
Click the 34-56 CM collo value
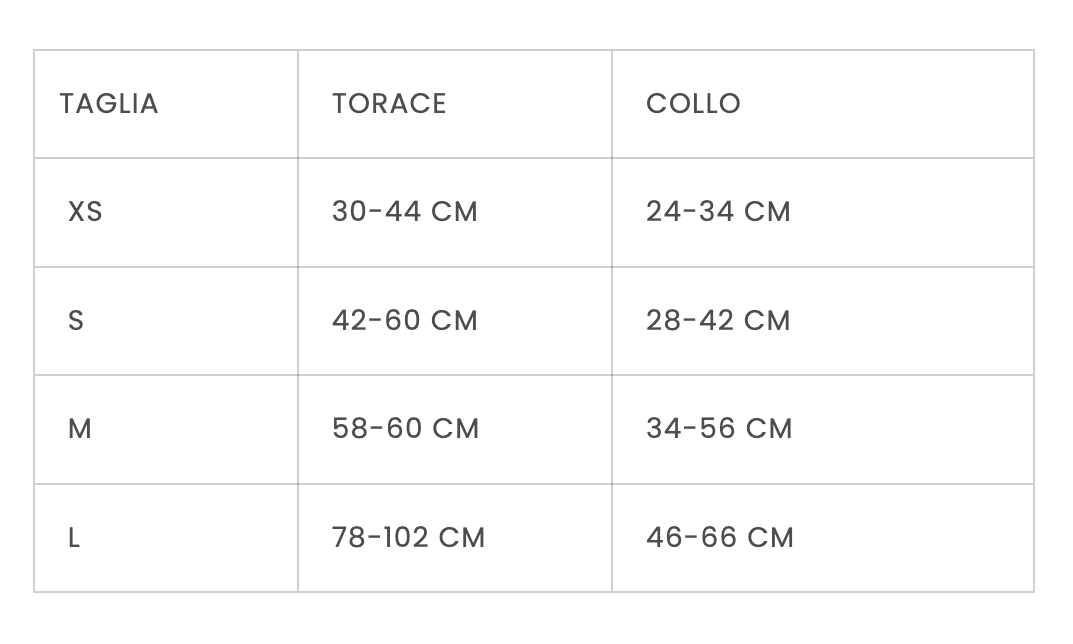pyautogui.click(x=718, y=429)
